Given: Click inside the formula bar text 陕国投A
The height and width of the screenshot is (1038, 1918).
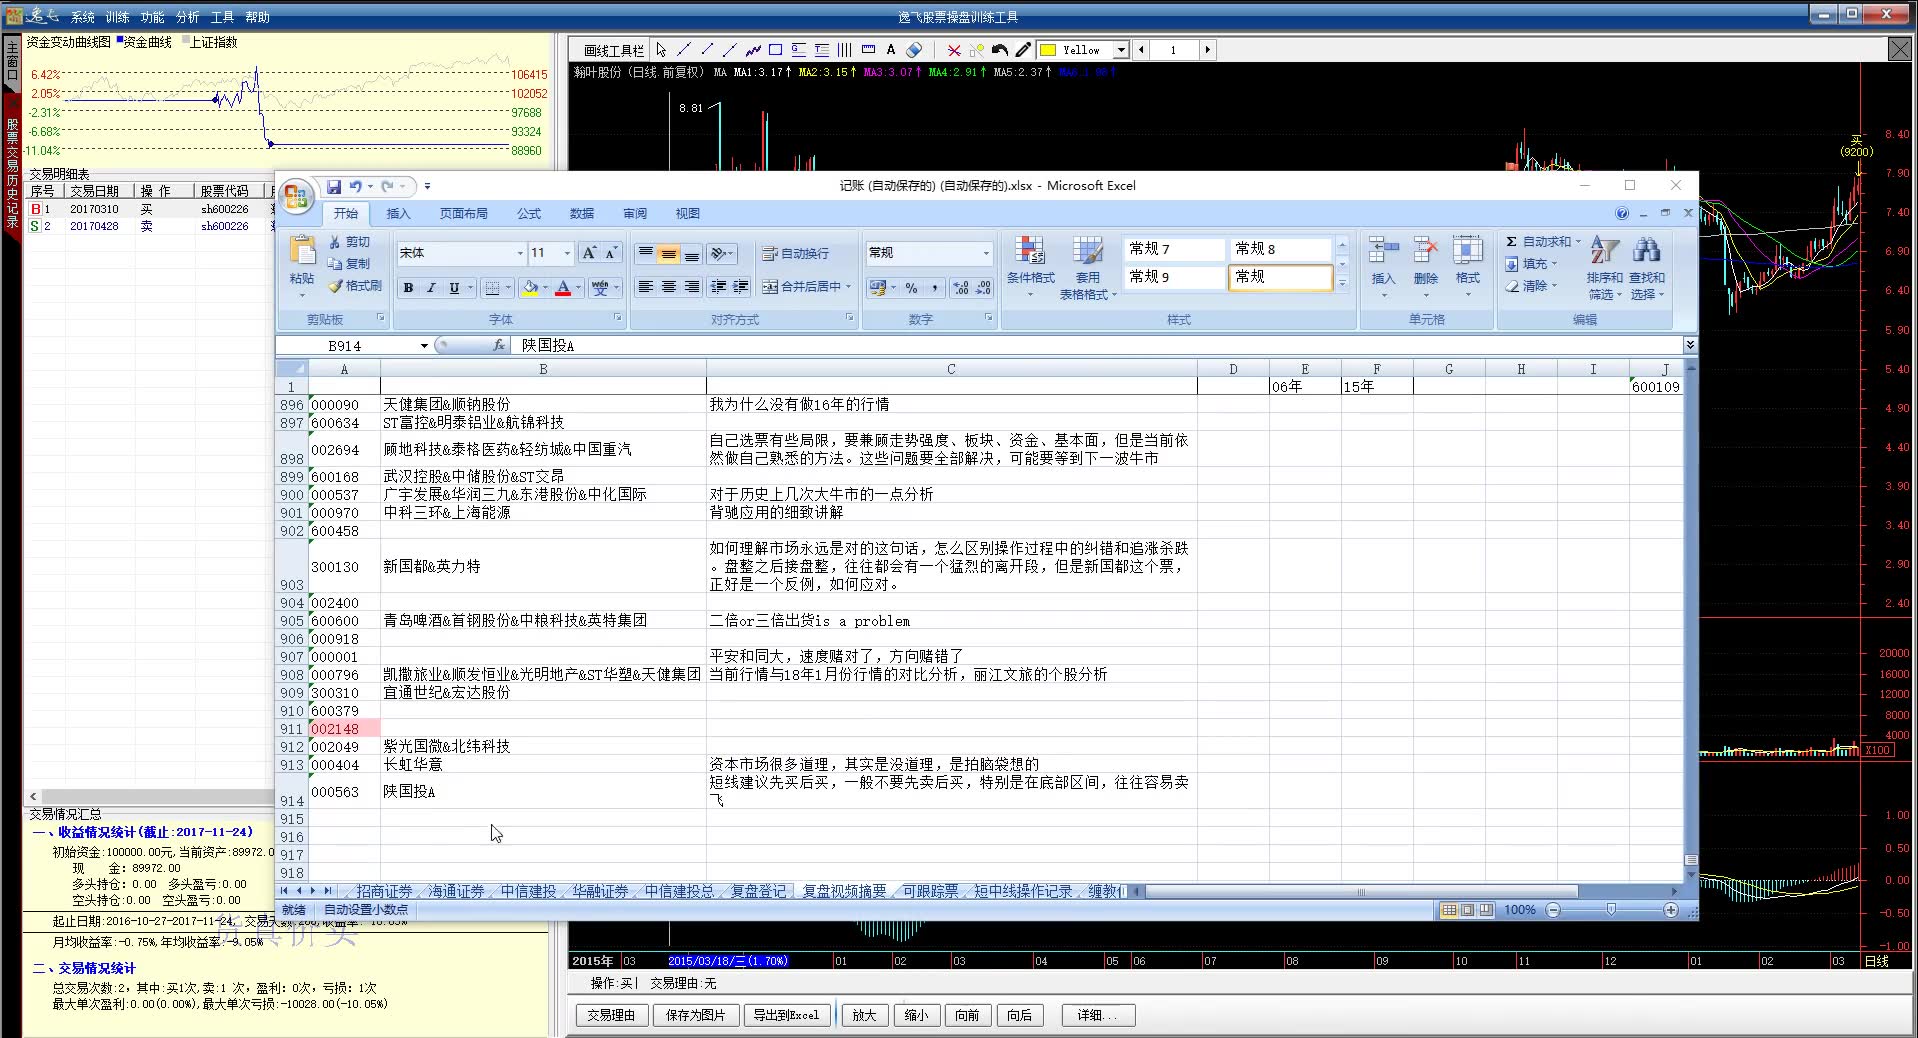Looking at the screenshot, I should click(x=548, y=345).
